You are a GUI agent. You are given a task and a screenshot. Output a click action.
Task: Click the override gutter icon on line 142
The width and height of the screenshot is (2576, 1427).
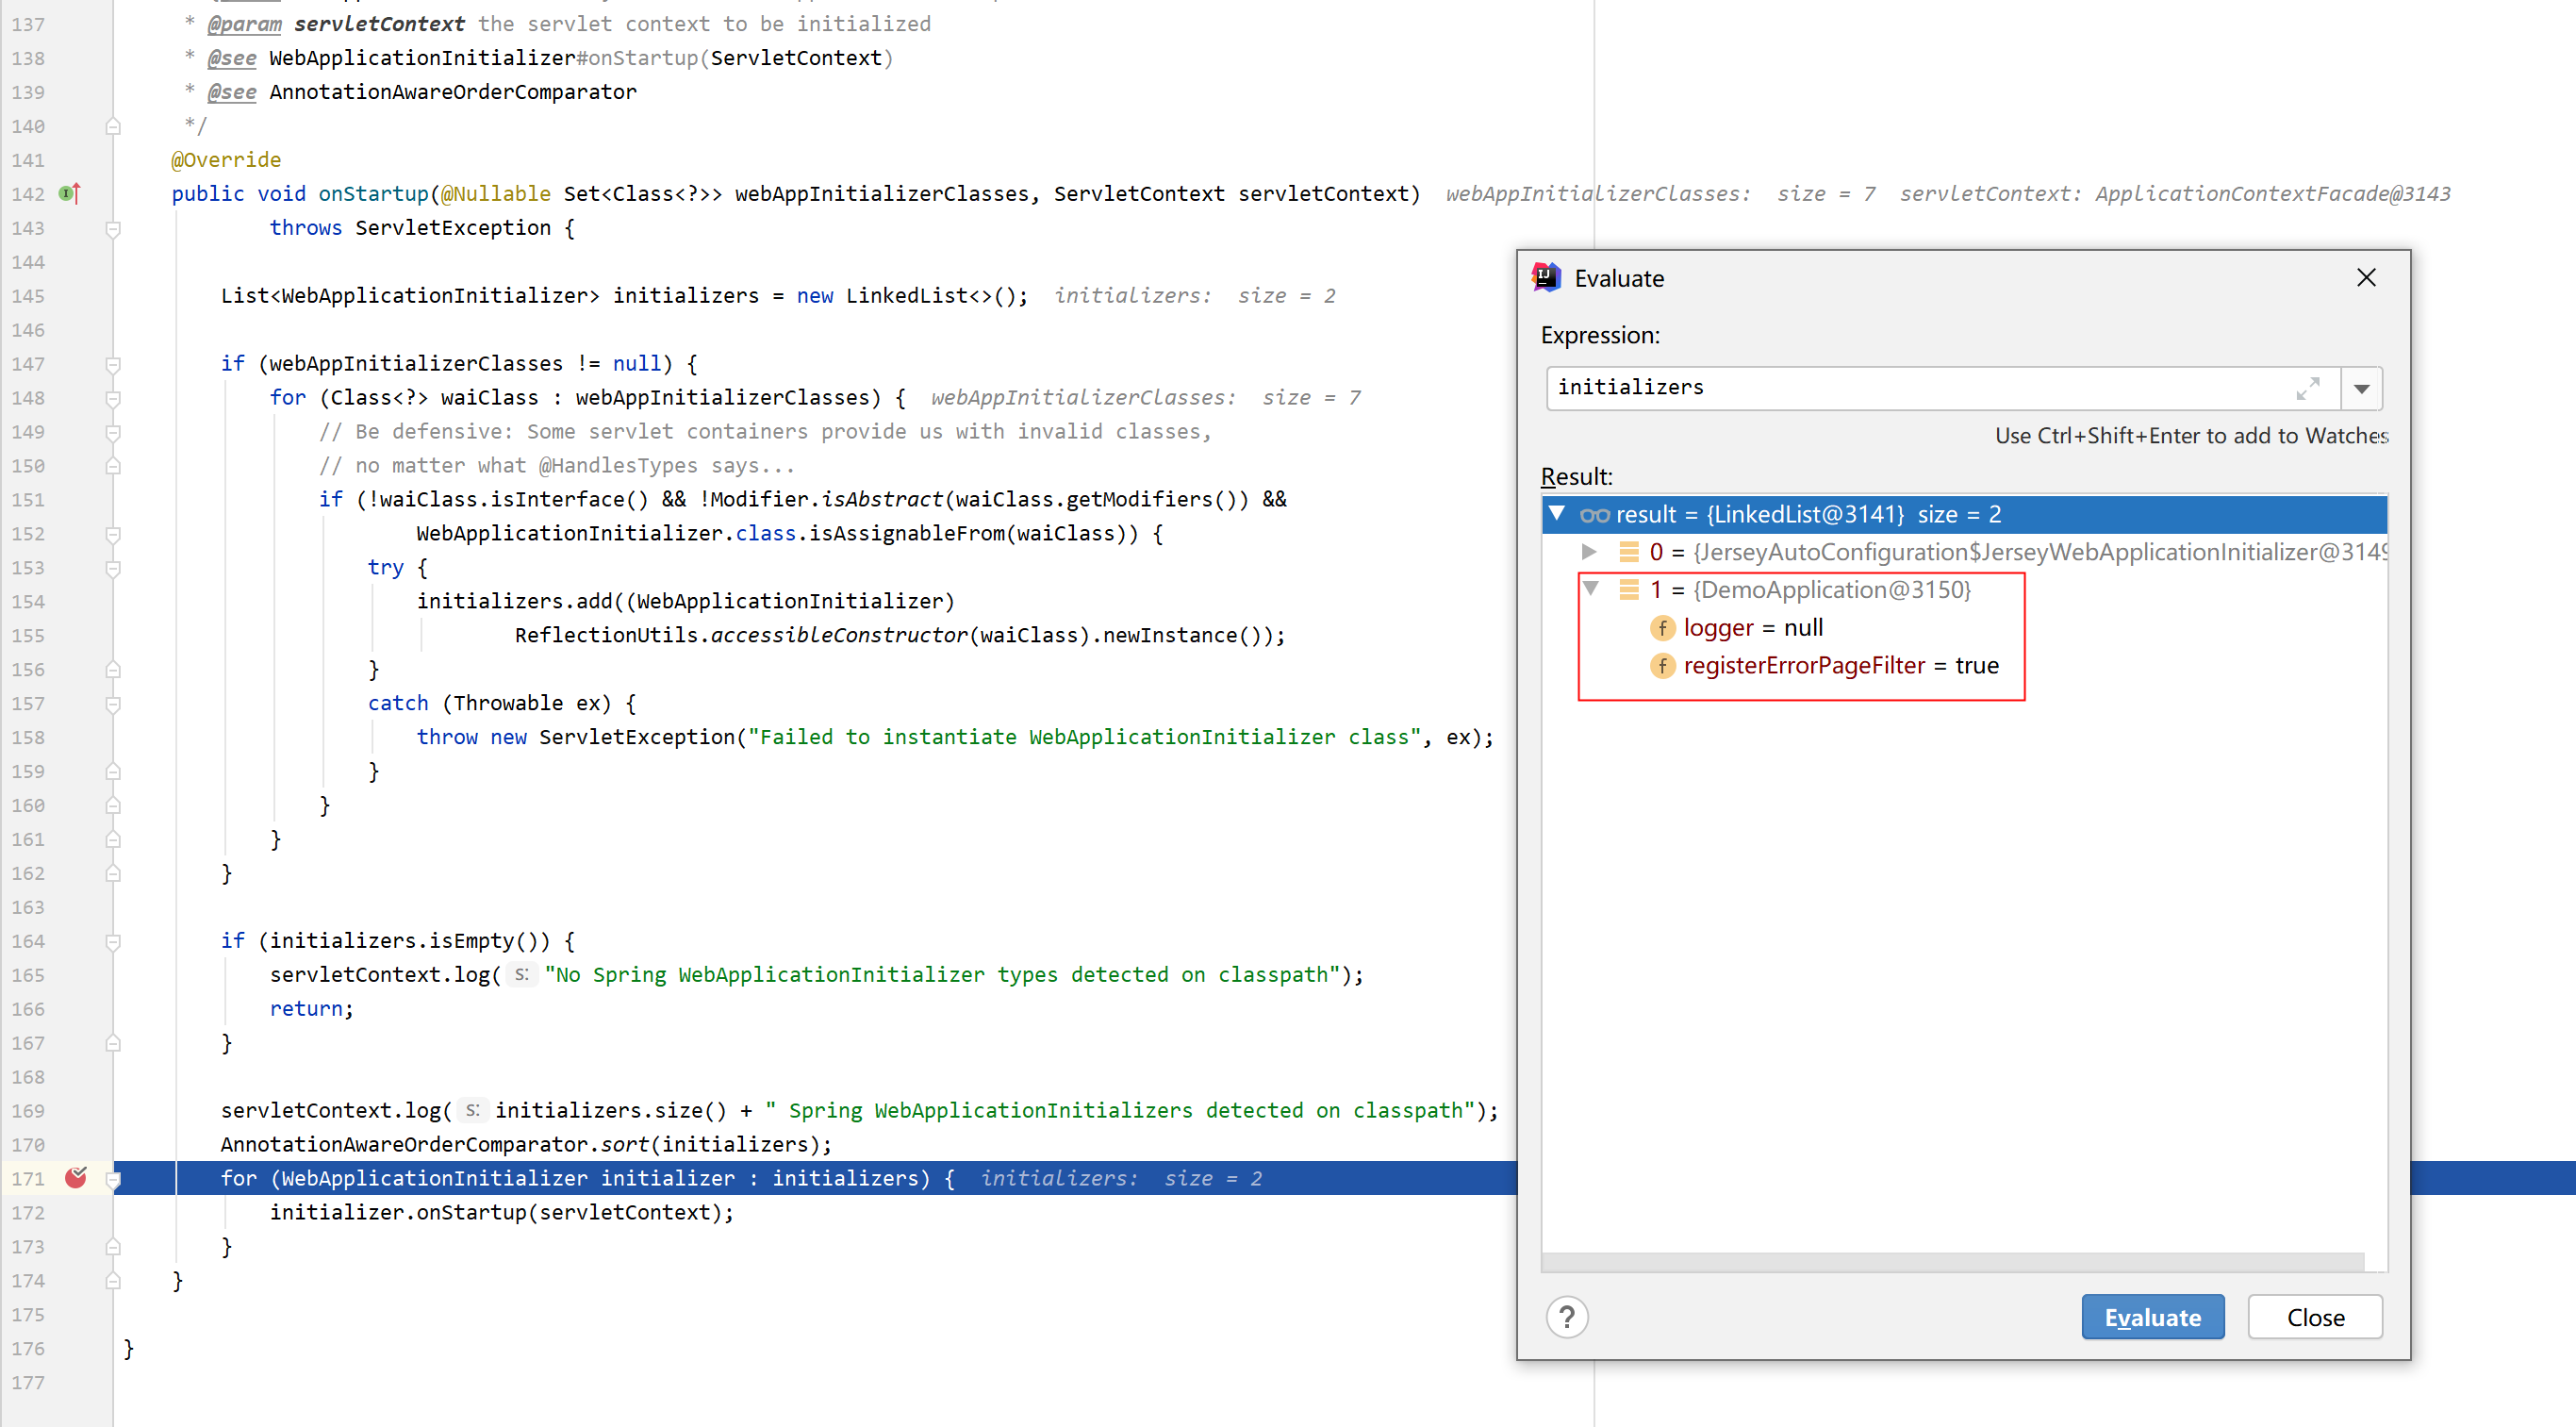pos(69,193)
